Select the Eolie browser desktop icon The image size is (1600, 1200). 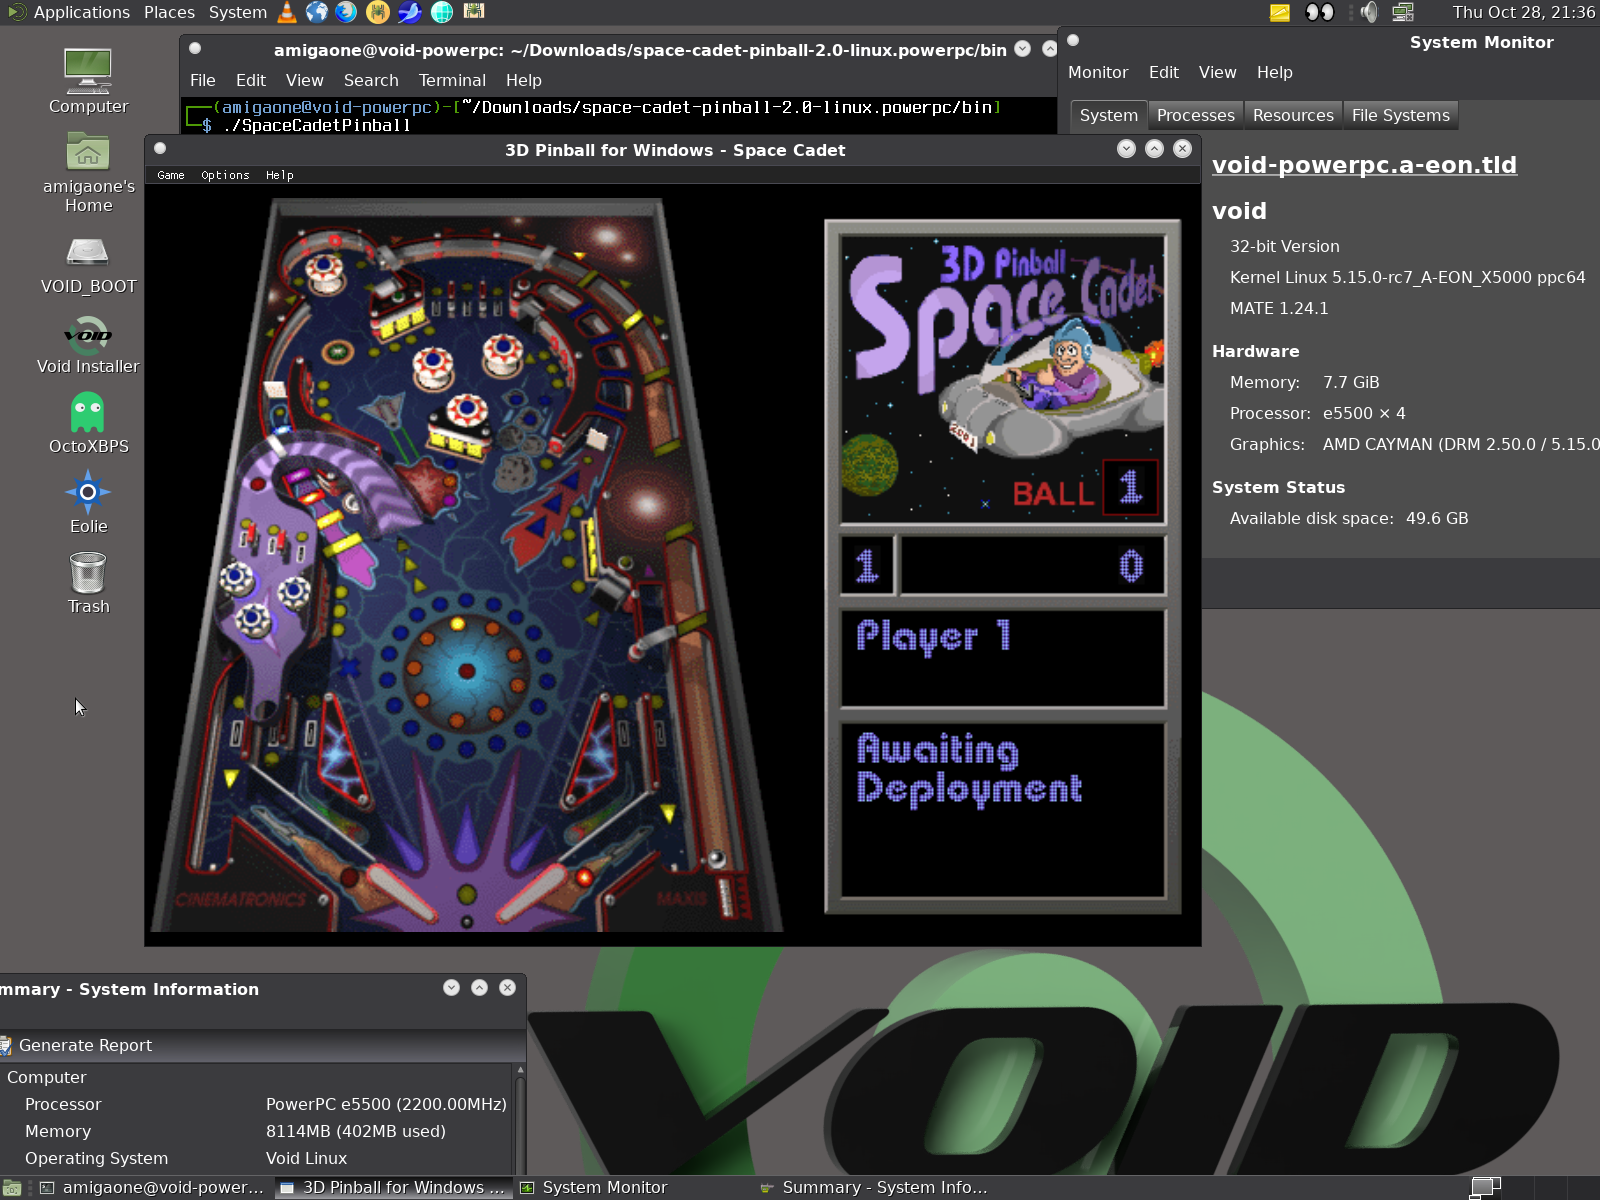click(x=88, y=502)
